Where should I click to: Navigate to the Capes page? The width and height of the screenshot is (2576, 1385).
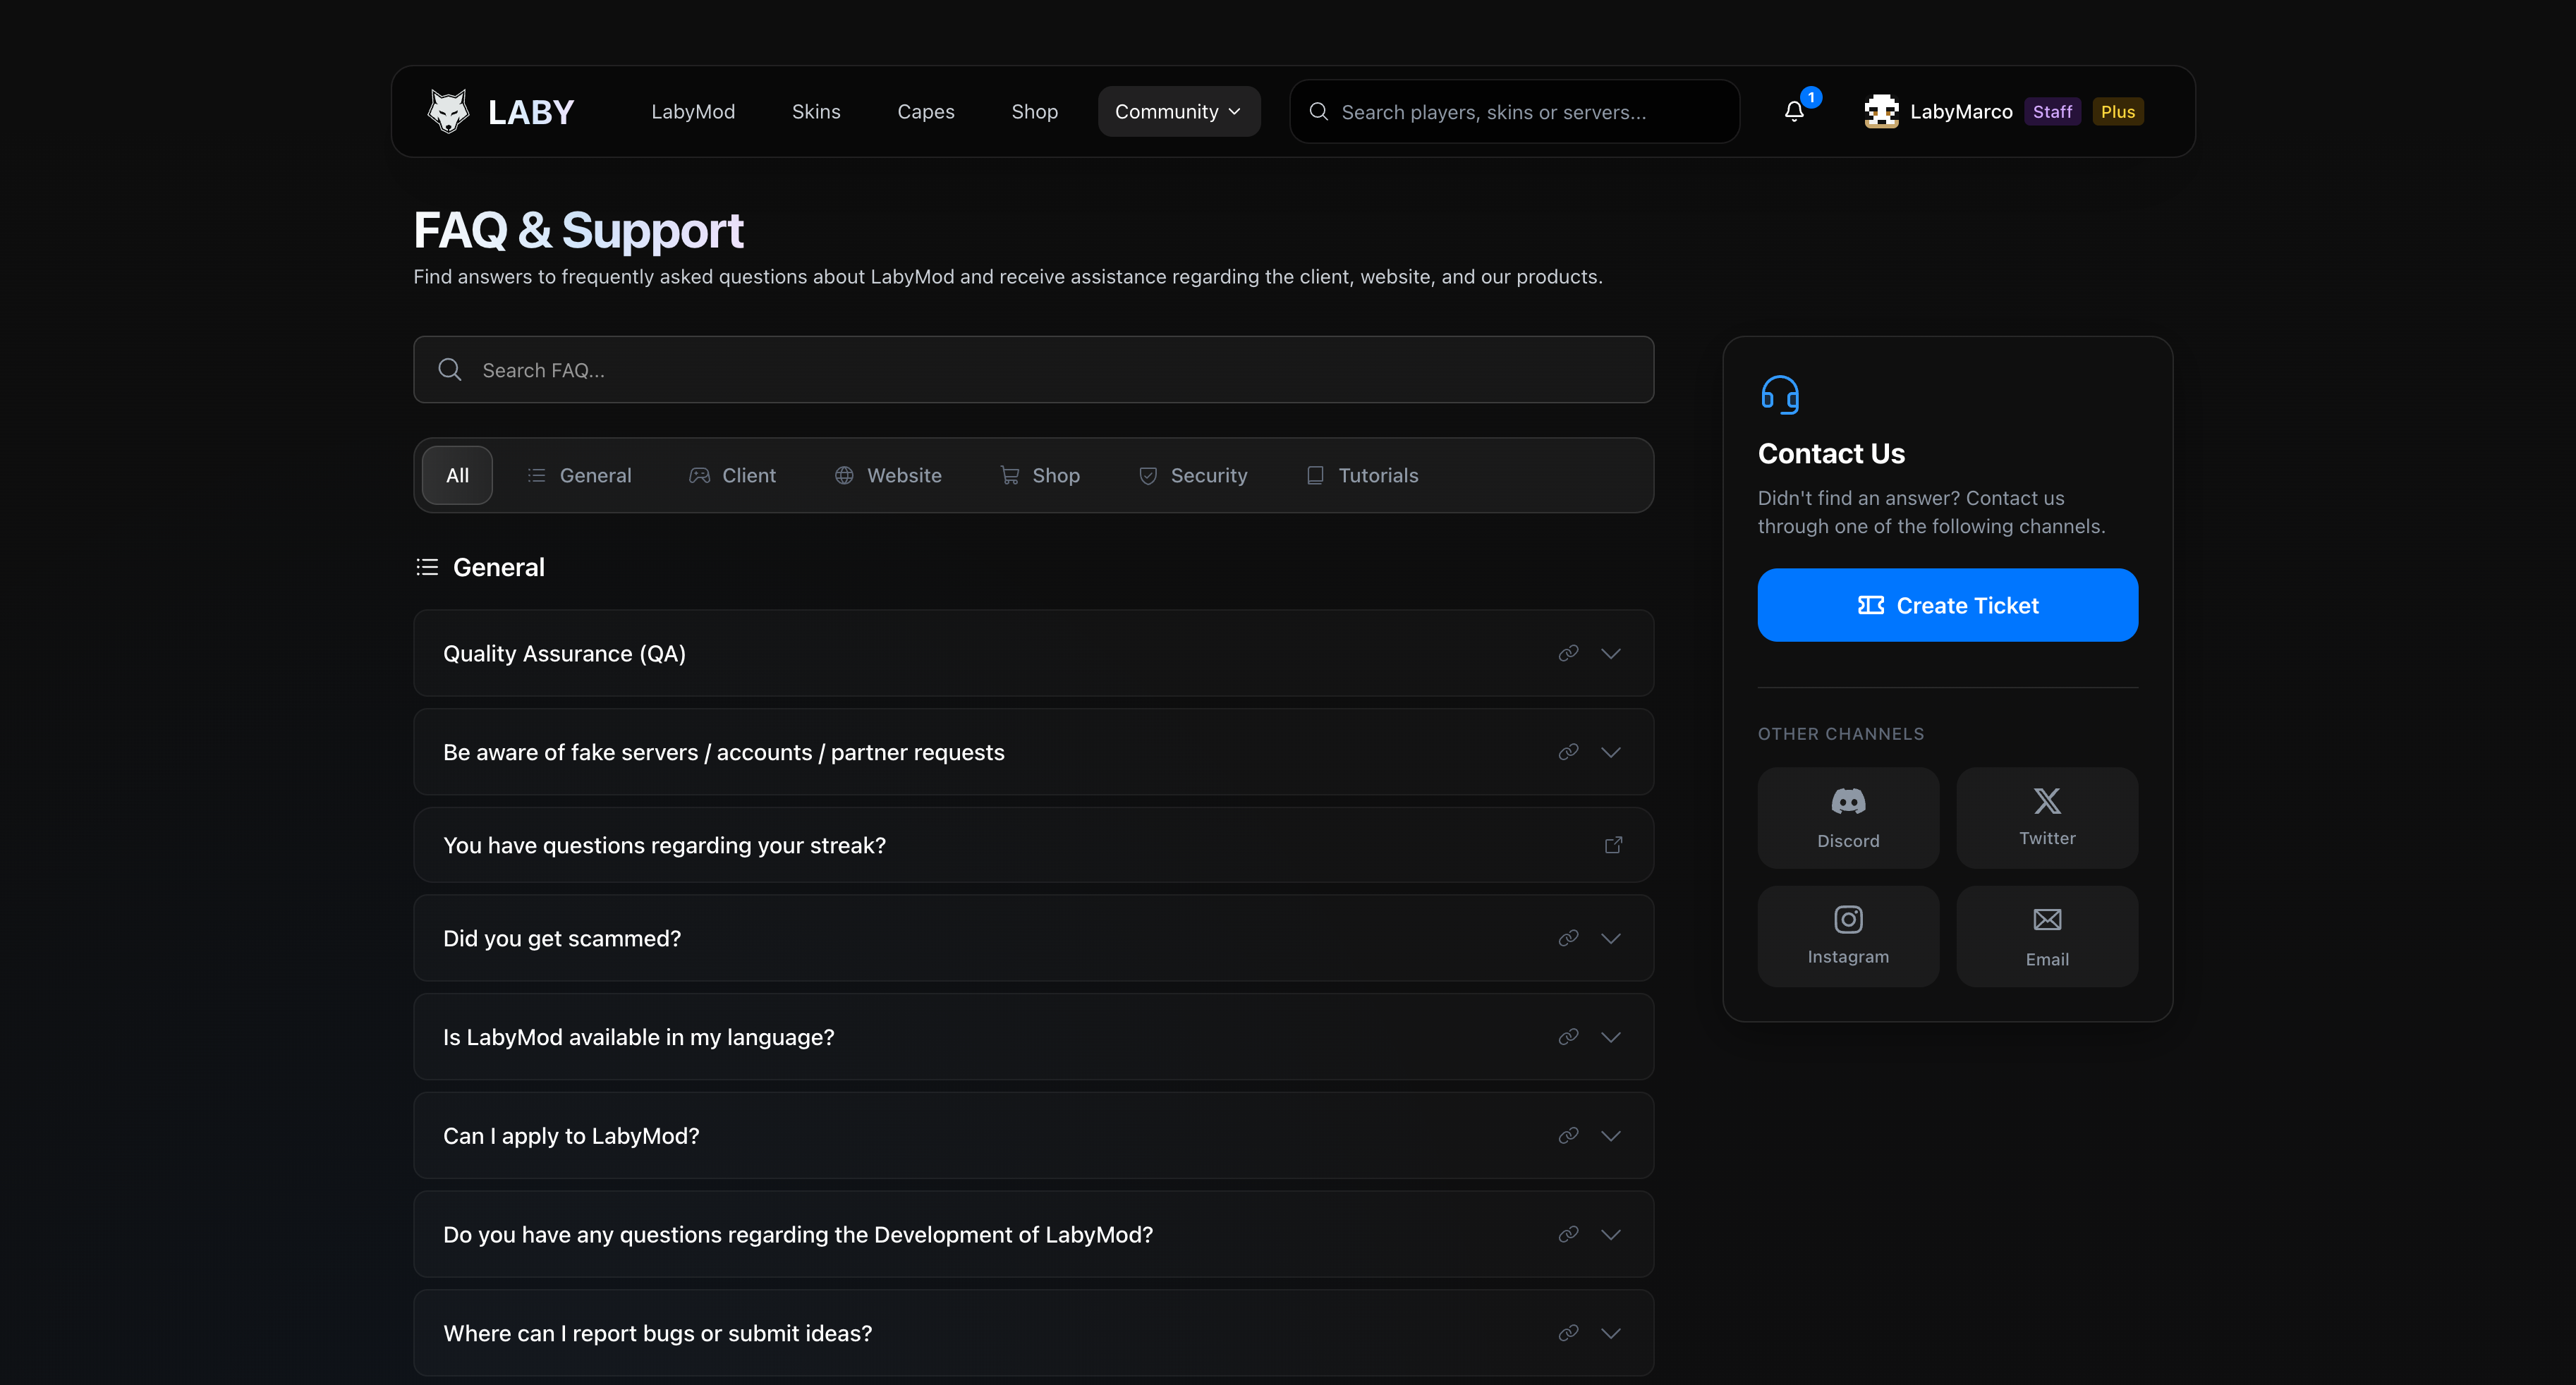click(925, 111)
